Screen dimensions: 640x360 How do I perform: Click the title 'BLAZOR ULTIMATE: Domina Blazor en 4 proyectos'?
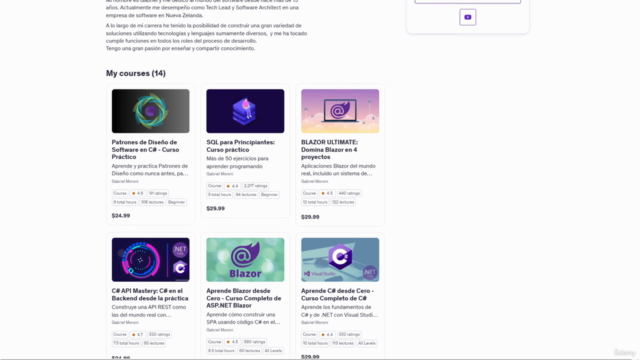click(329, 149)
